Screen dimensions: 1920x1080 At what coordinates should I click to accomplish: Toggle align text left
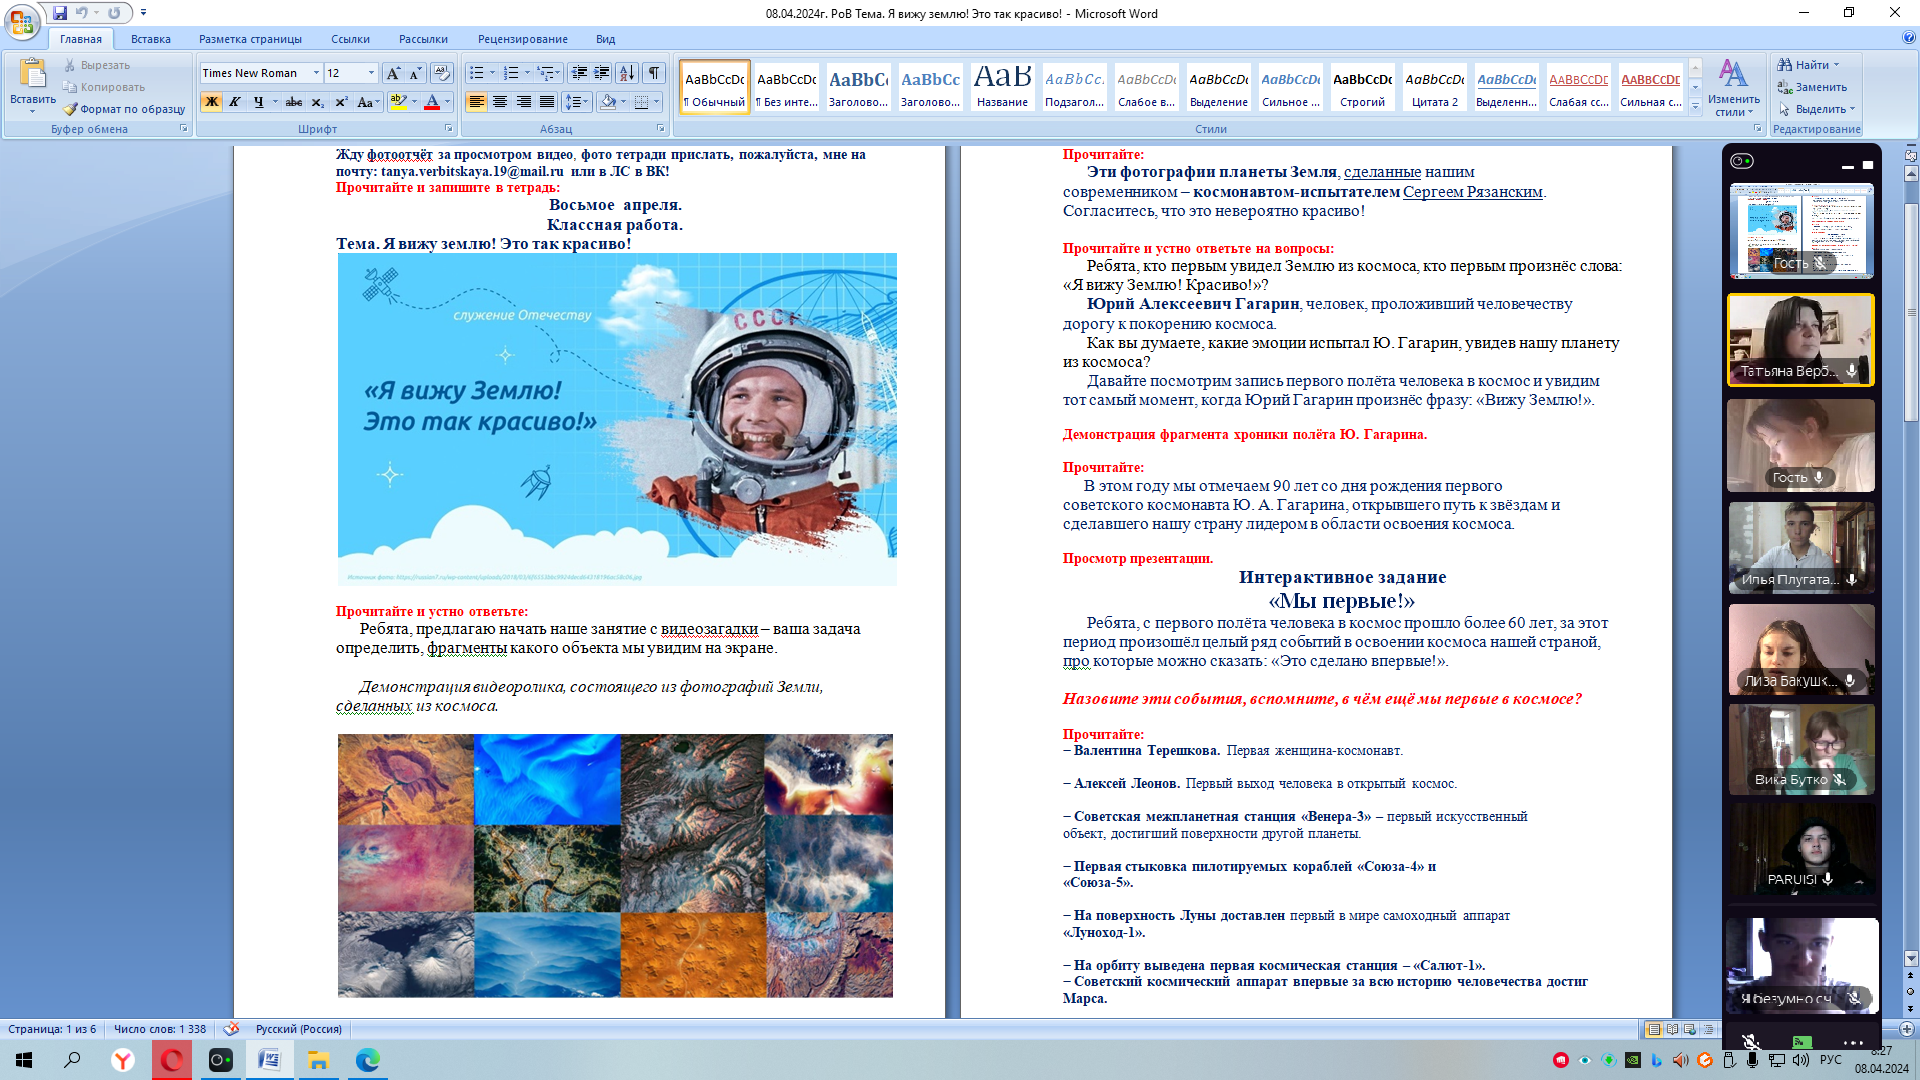(477, 102)
